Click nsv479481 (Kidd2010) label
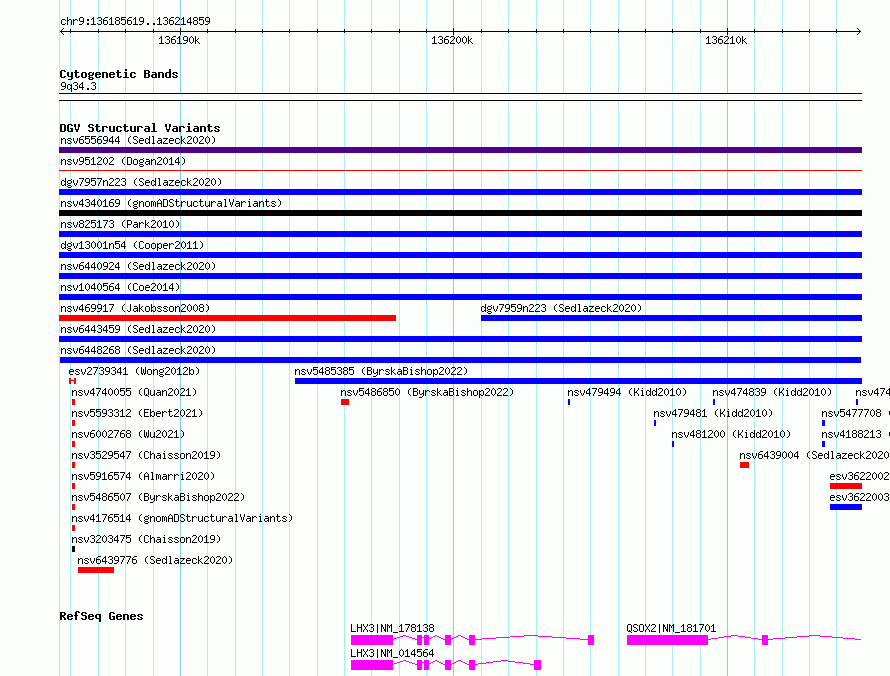The width and height of the screenshot is (890, 676). coord(713,413)
